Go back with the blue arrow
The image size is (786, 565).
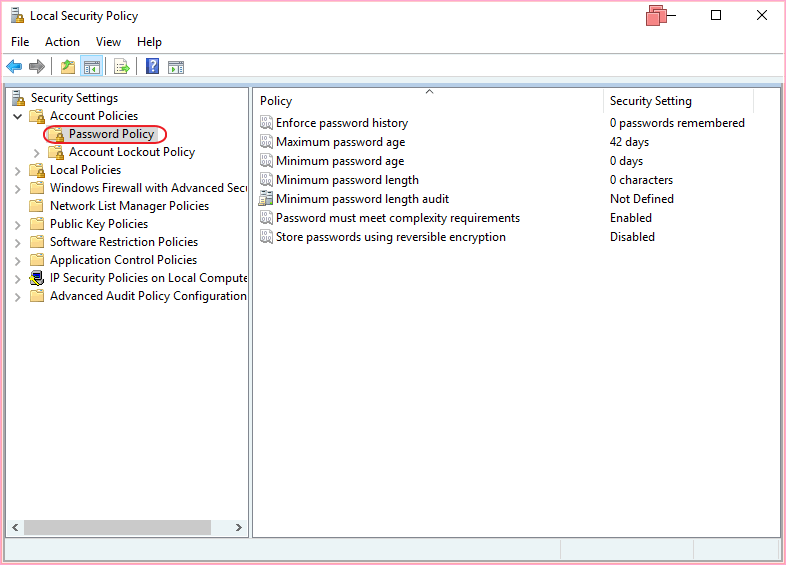[14, 66]
